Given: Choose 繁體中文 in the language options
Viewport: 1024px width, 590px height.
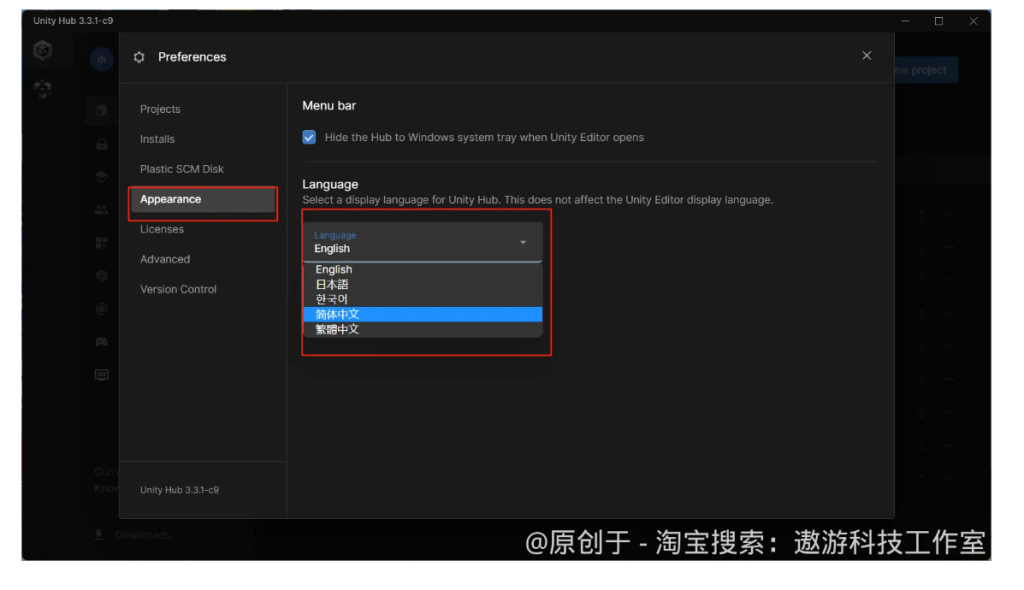Looking at the screenshot, I should (422, 329).
